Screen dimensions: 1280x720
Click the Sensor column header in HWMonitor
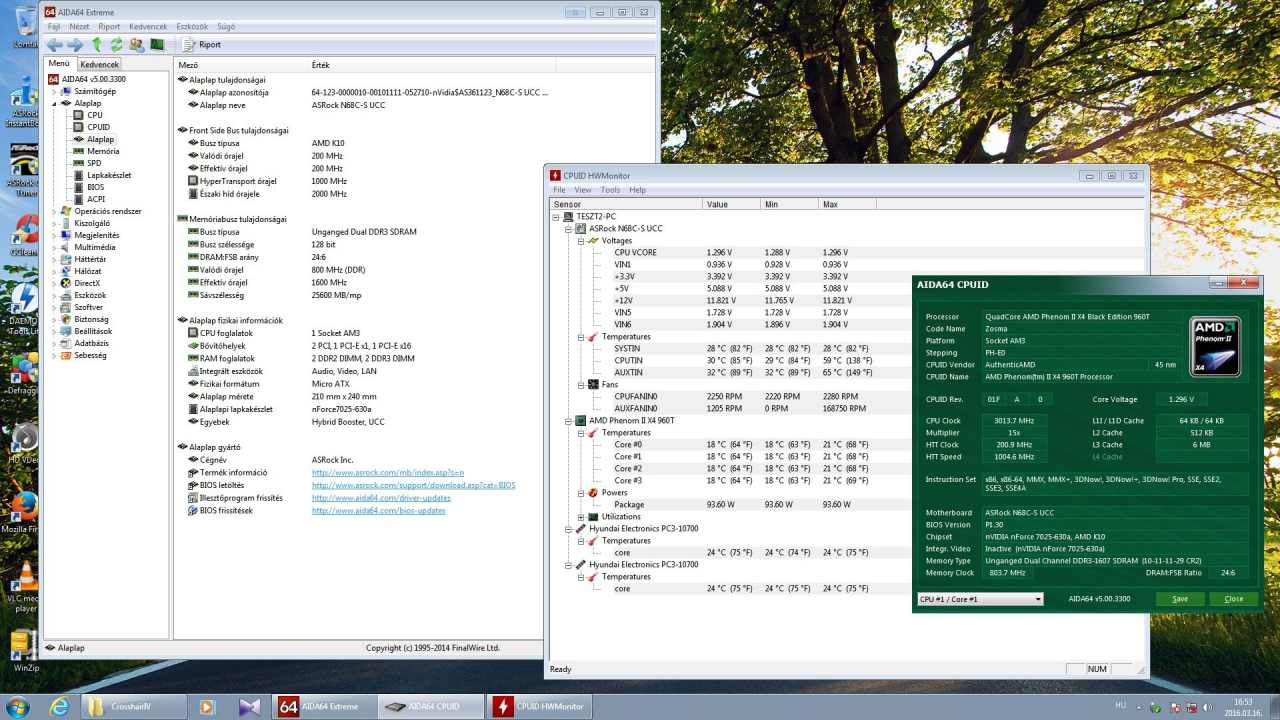click(x=625, y=204)
